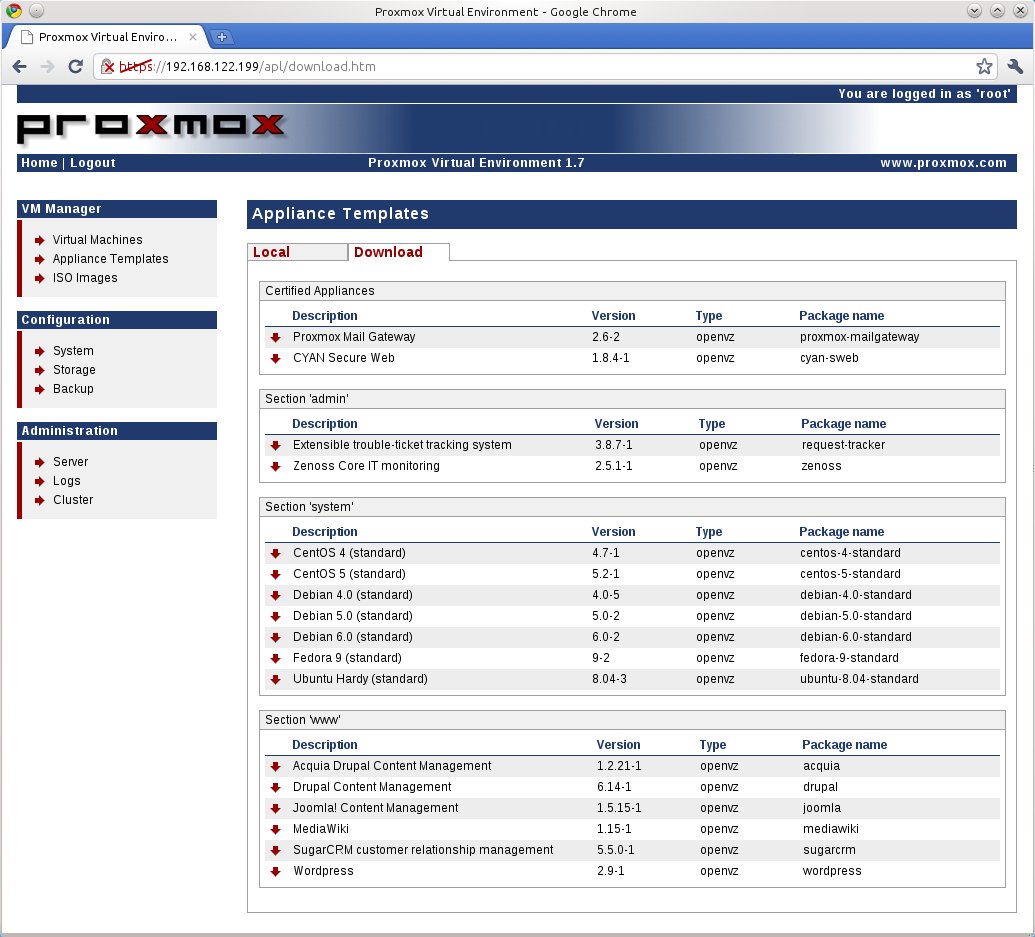Download the MediaWiki appliance
This screenshot has height=937, width=1035.
pyautogui.click(x=275, y=829)
